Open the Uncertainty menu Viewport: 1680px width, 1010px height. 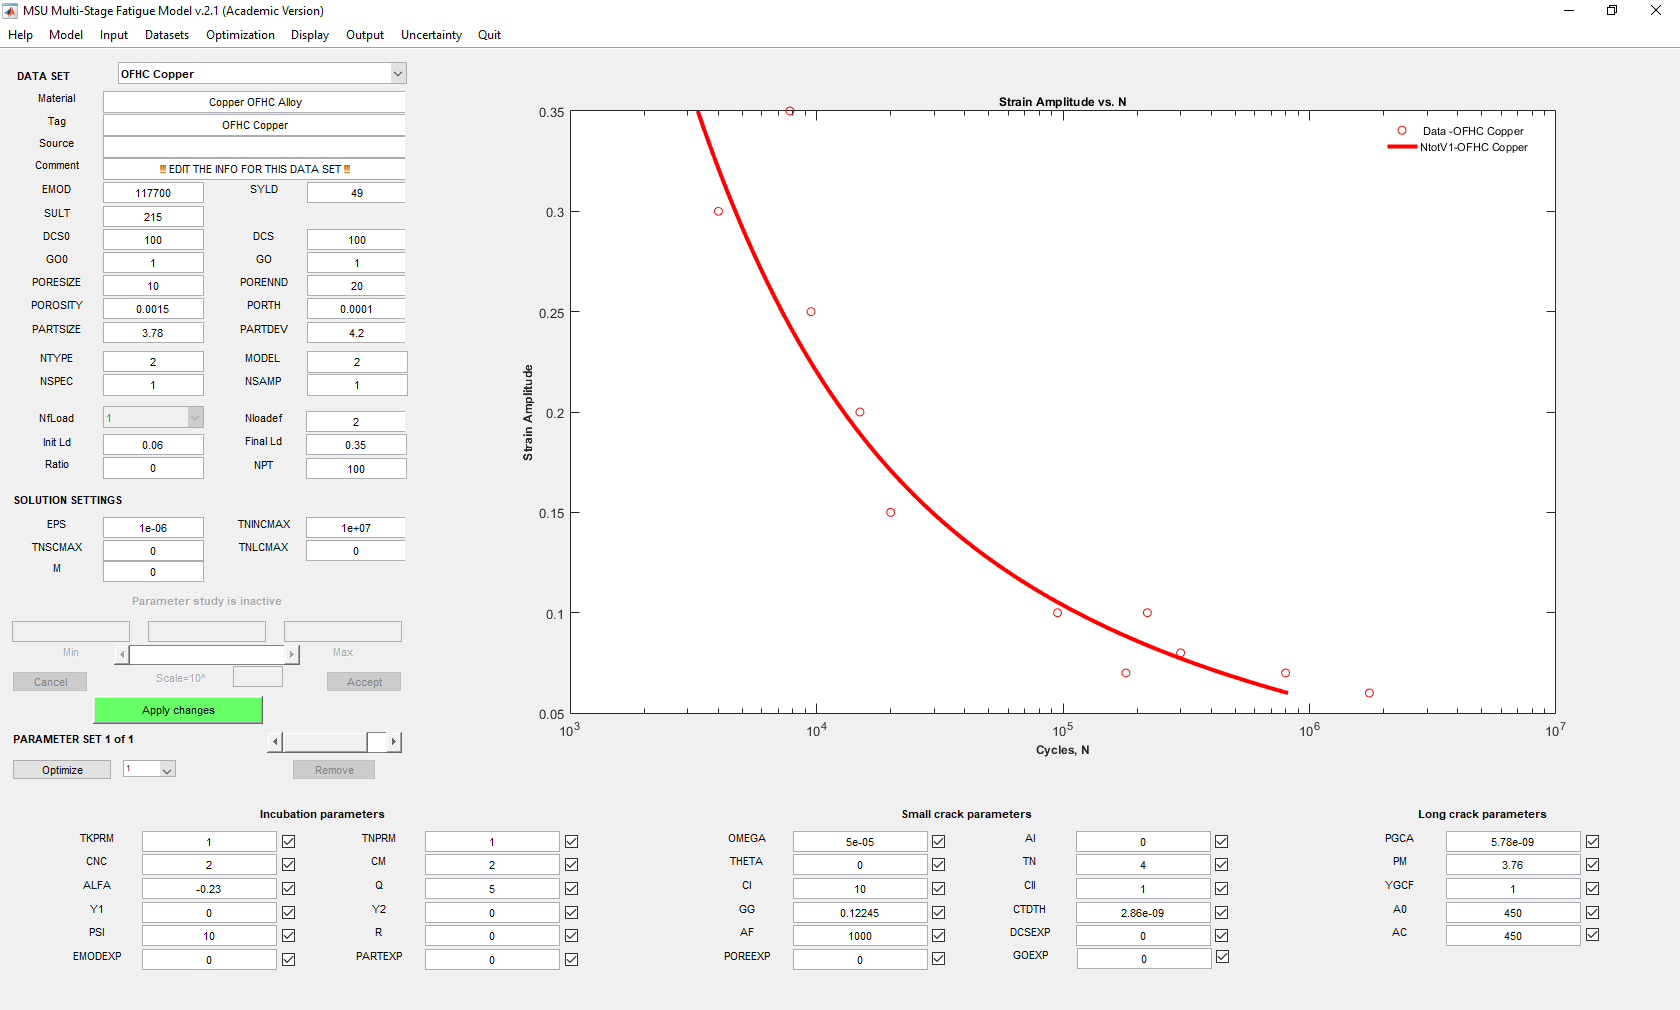click(x=431, y=35)
